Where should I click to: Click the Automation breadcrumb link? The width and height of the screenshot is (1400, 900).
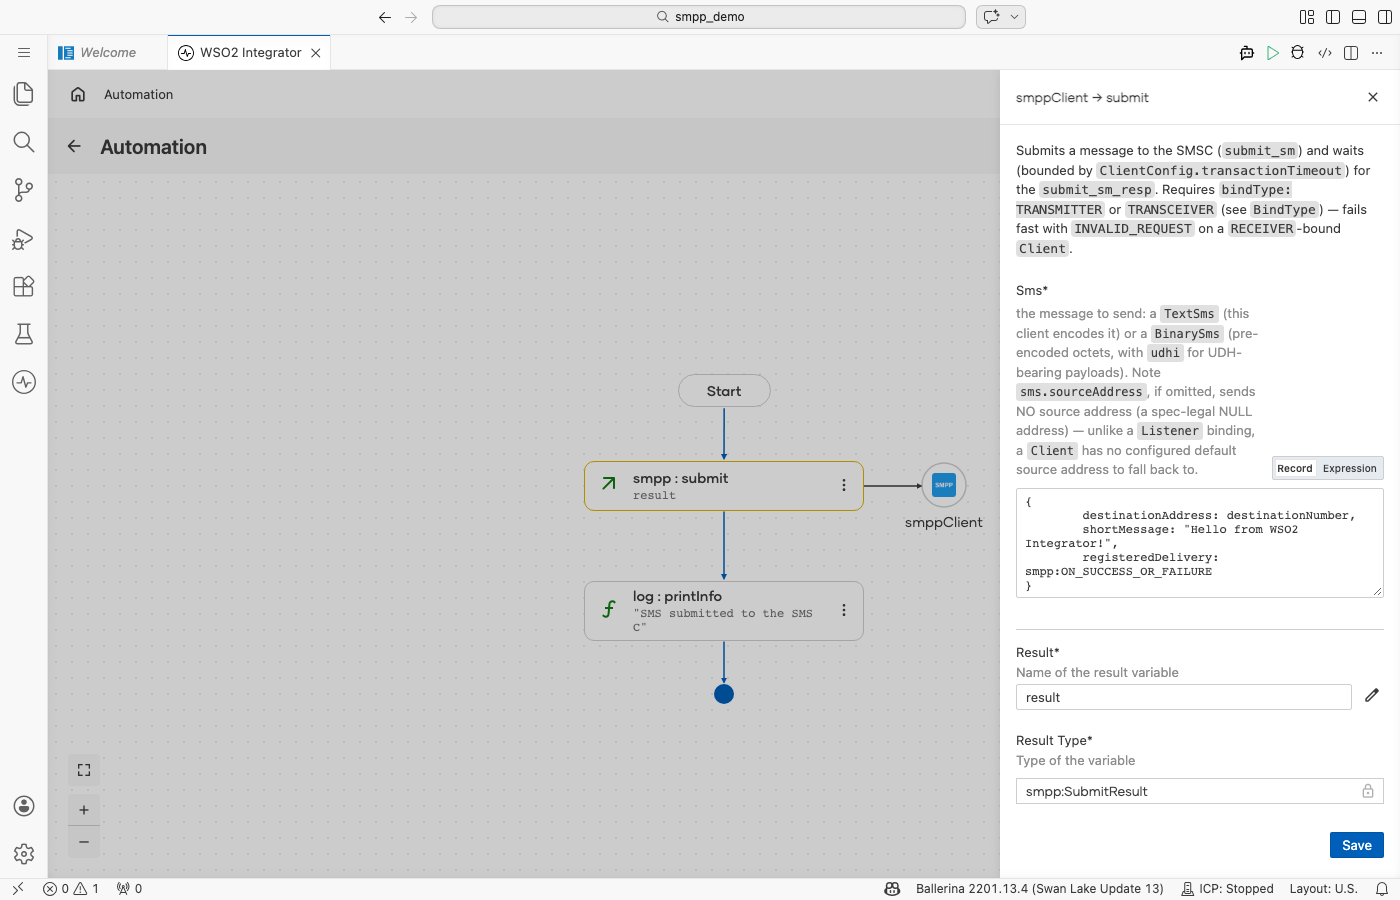click(139, 94)
